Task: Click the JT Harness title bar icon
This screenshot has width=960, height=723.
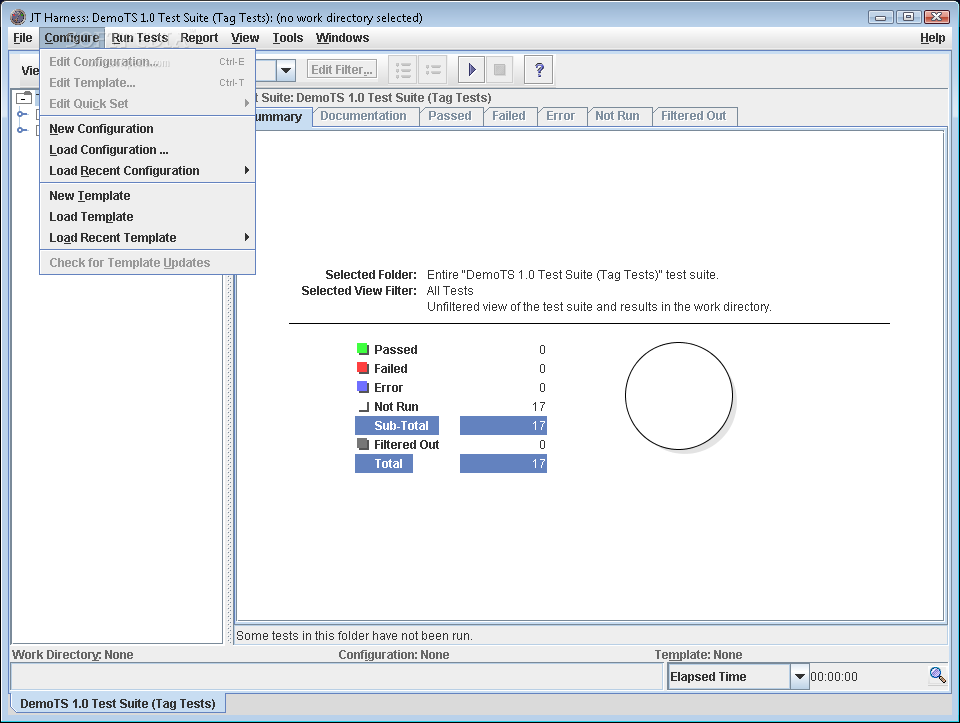Action: (18, 17)
